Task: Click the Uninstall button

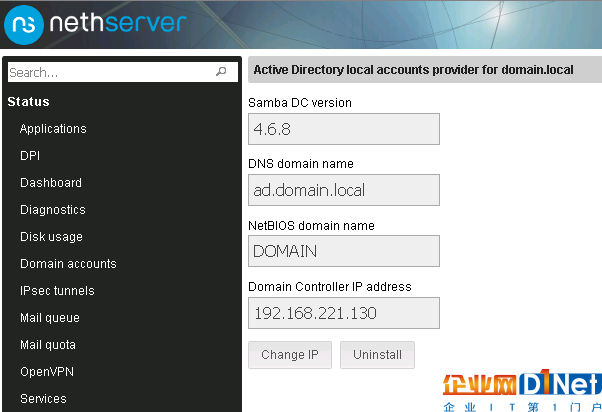Action: tap(377, 355)
